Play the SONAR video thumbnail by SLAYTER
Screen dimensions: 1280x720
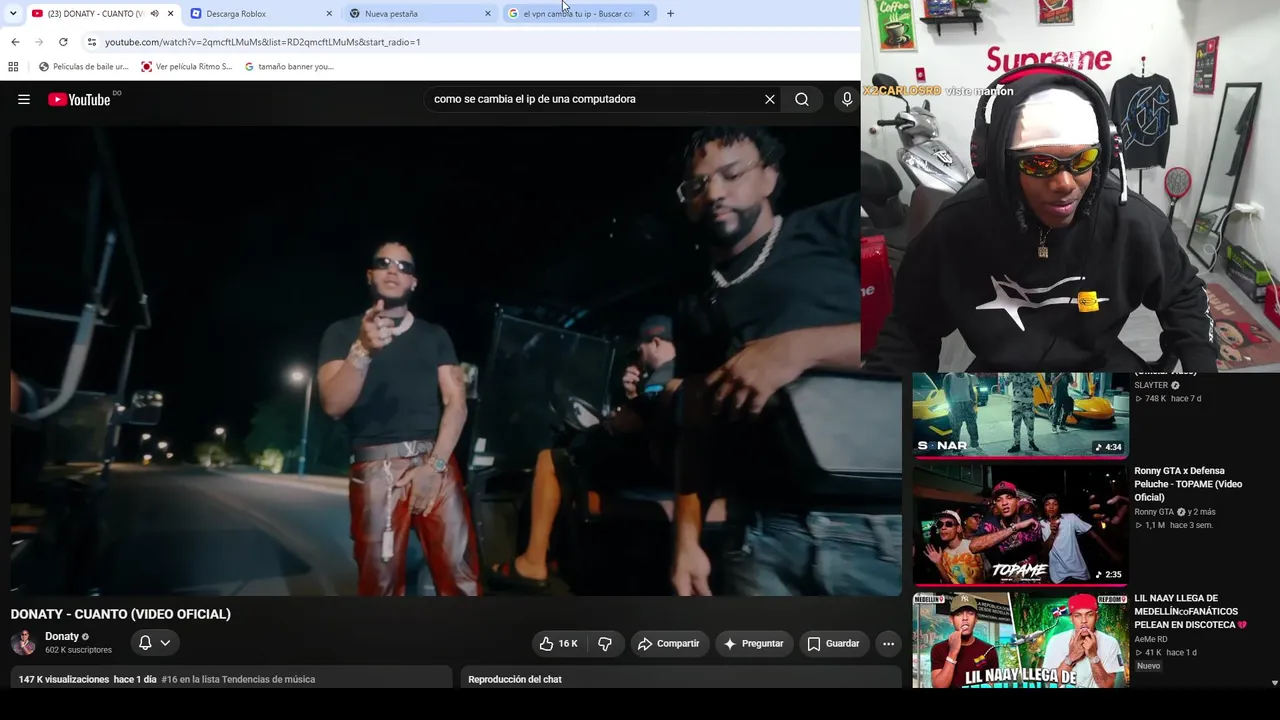(x=1021, y=415)
